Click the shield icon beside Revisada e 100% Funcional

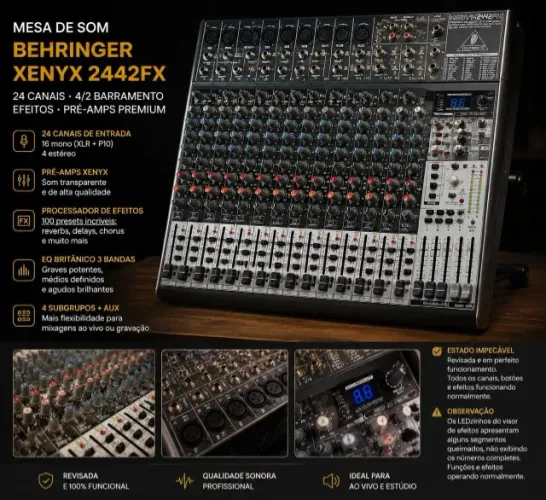coord(46,481)
